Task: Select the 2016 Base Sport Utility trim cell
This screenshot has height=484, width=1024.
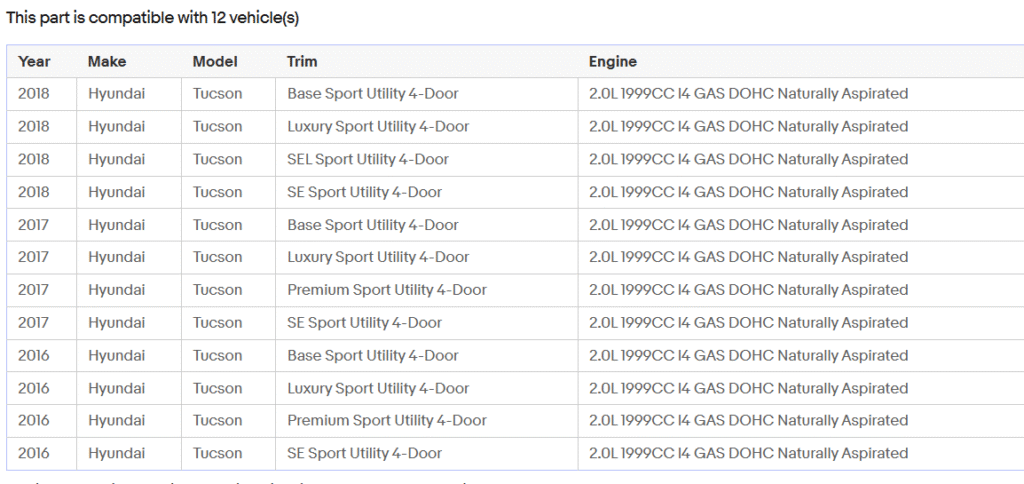Action: tap(373, 355)
